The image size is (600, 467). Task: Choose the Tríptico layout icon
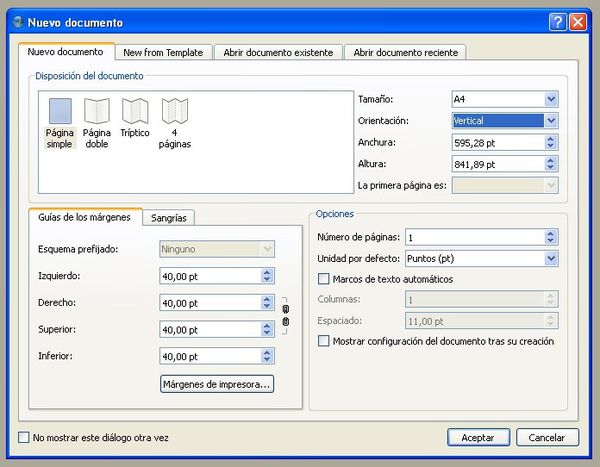[x=135, y=111]
